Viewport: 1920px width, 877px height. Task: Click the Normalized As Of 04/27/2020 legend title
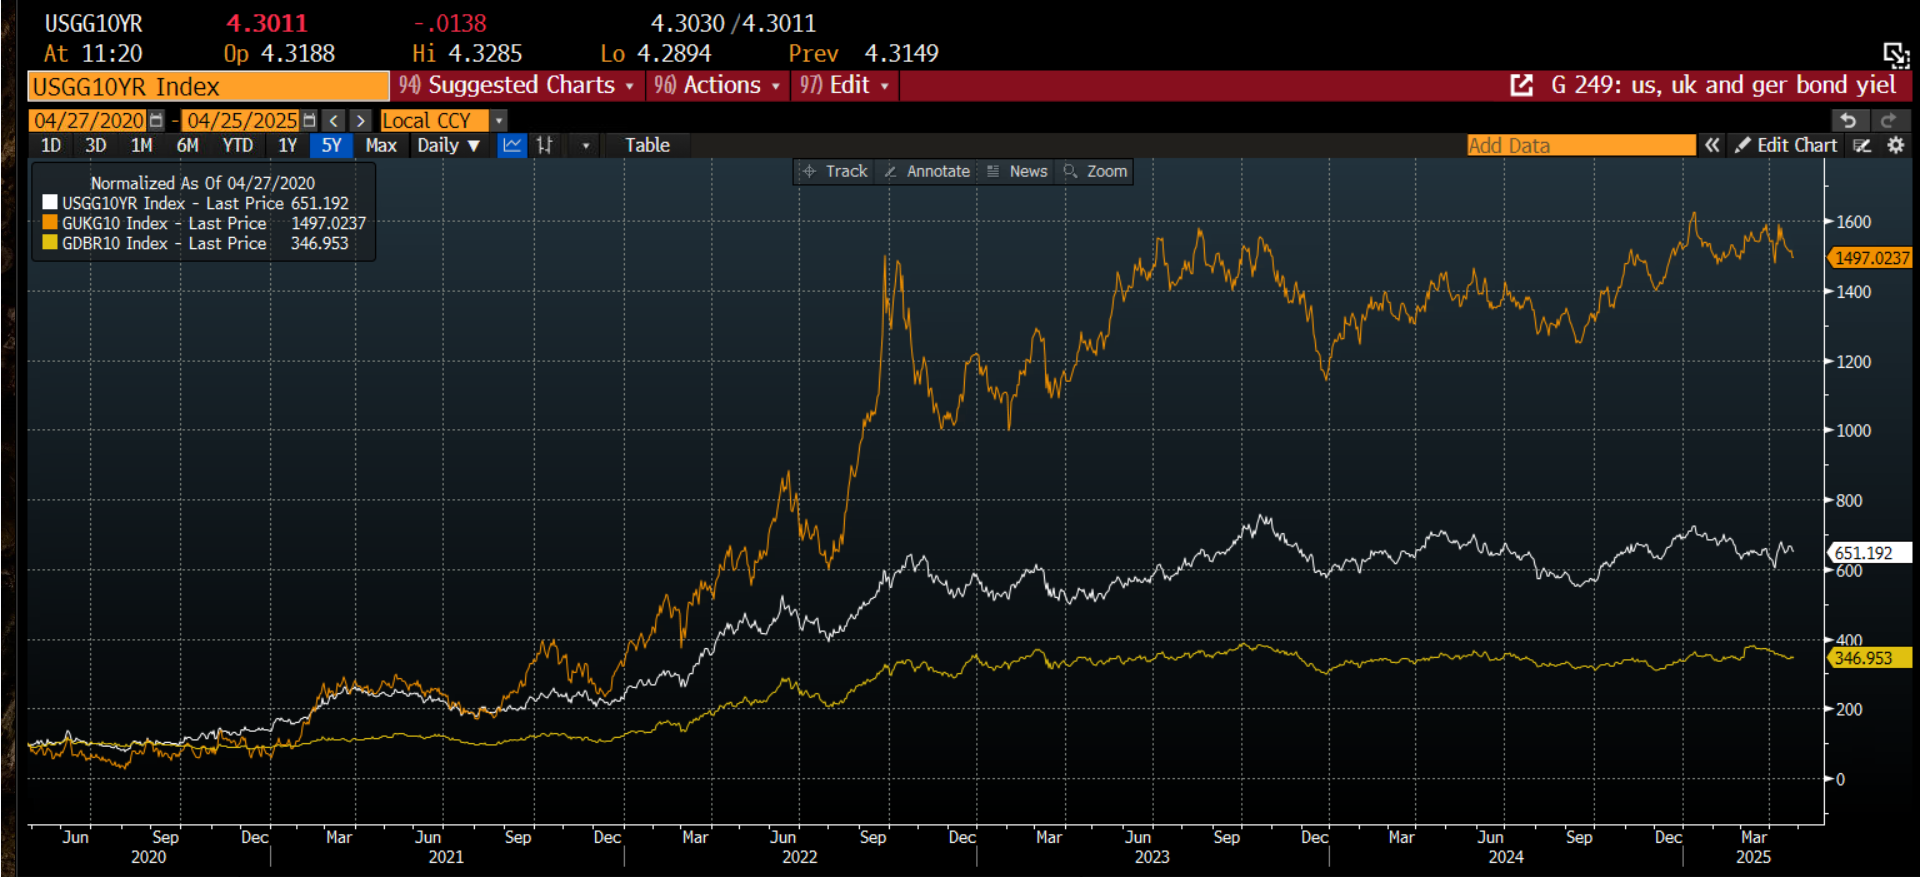click(203, 183)
